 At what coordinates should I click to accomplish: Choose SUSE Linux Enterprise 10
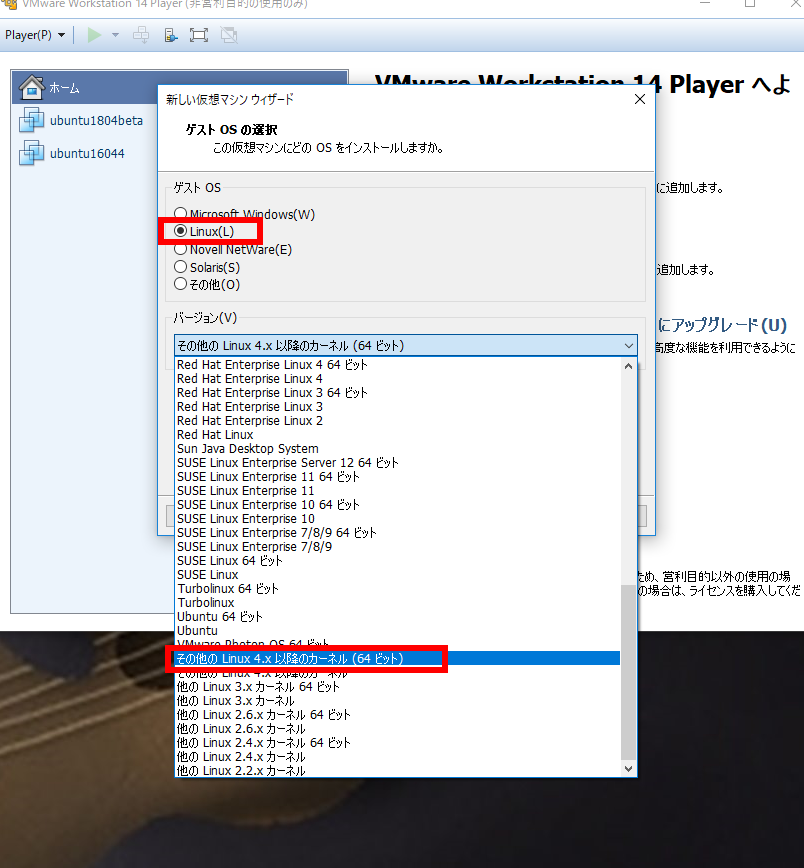[398, 519]
